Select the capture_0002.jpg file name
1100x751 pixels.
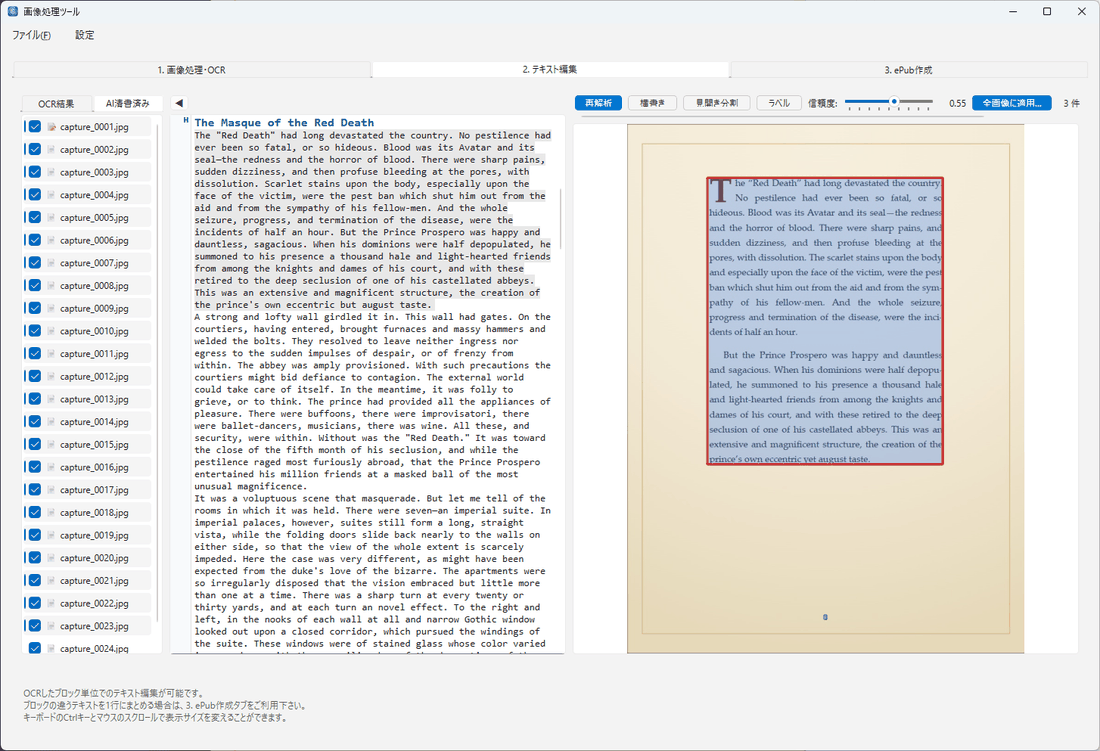click(94, 149)
